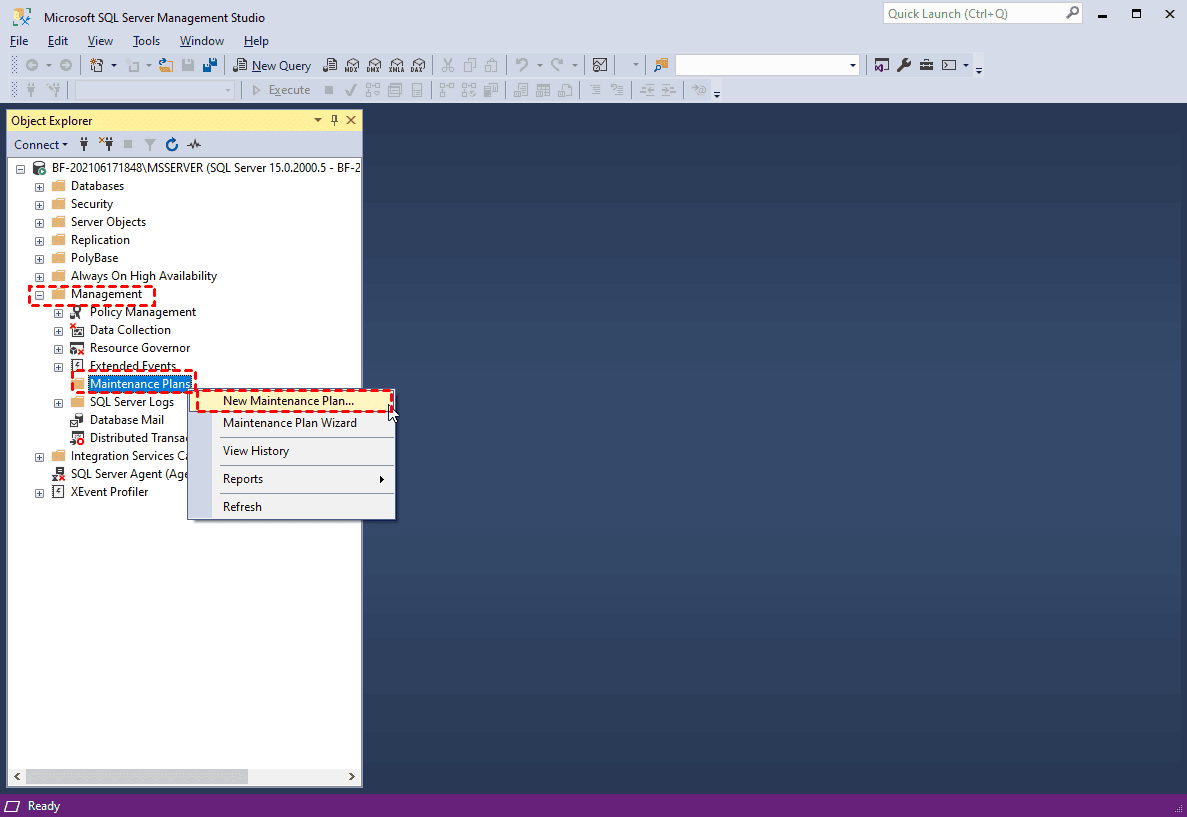1187x817 pixels.
Task: Click the toolbar options overflow arrow
Action: coord(979,70)
